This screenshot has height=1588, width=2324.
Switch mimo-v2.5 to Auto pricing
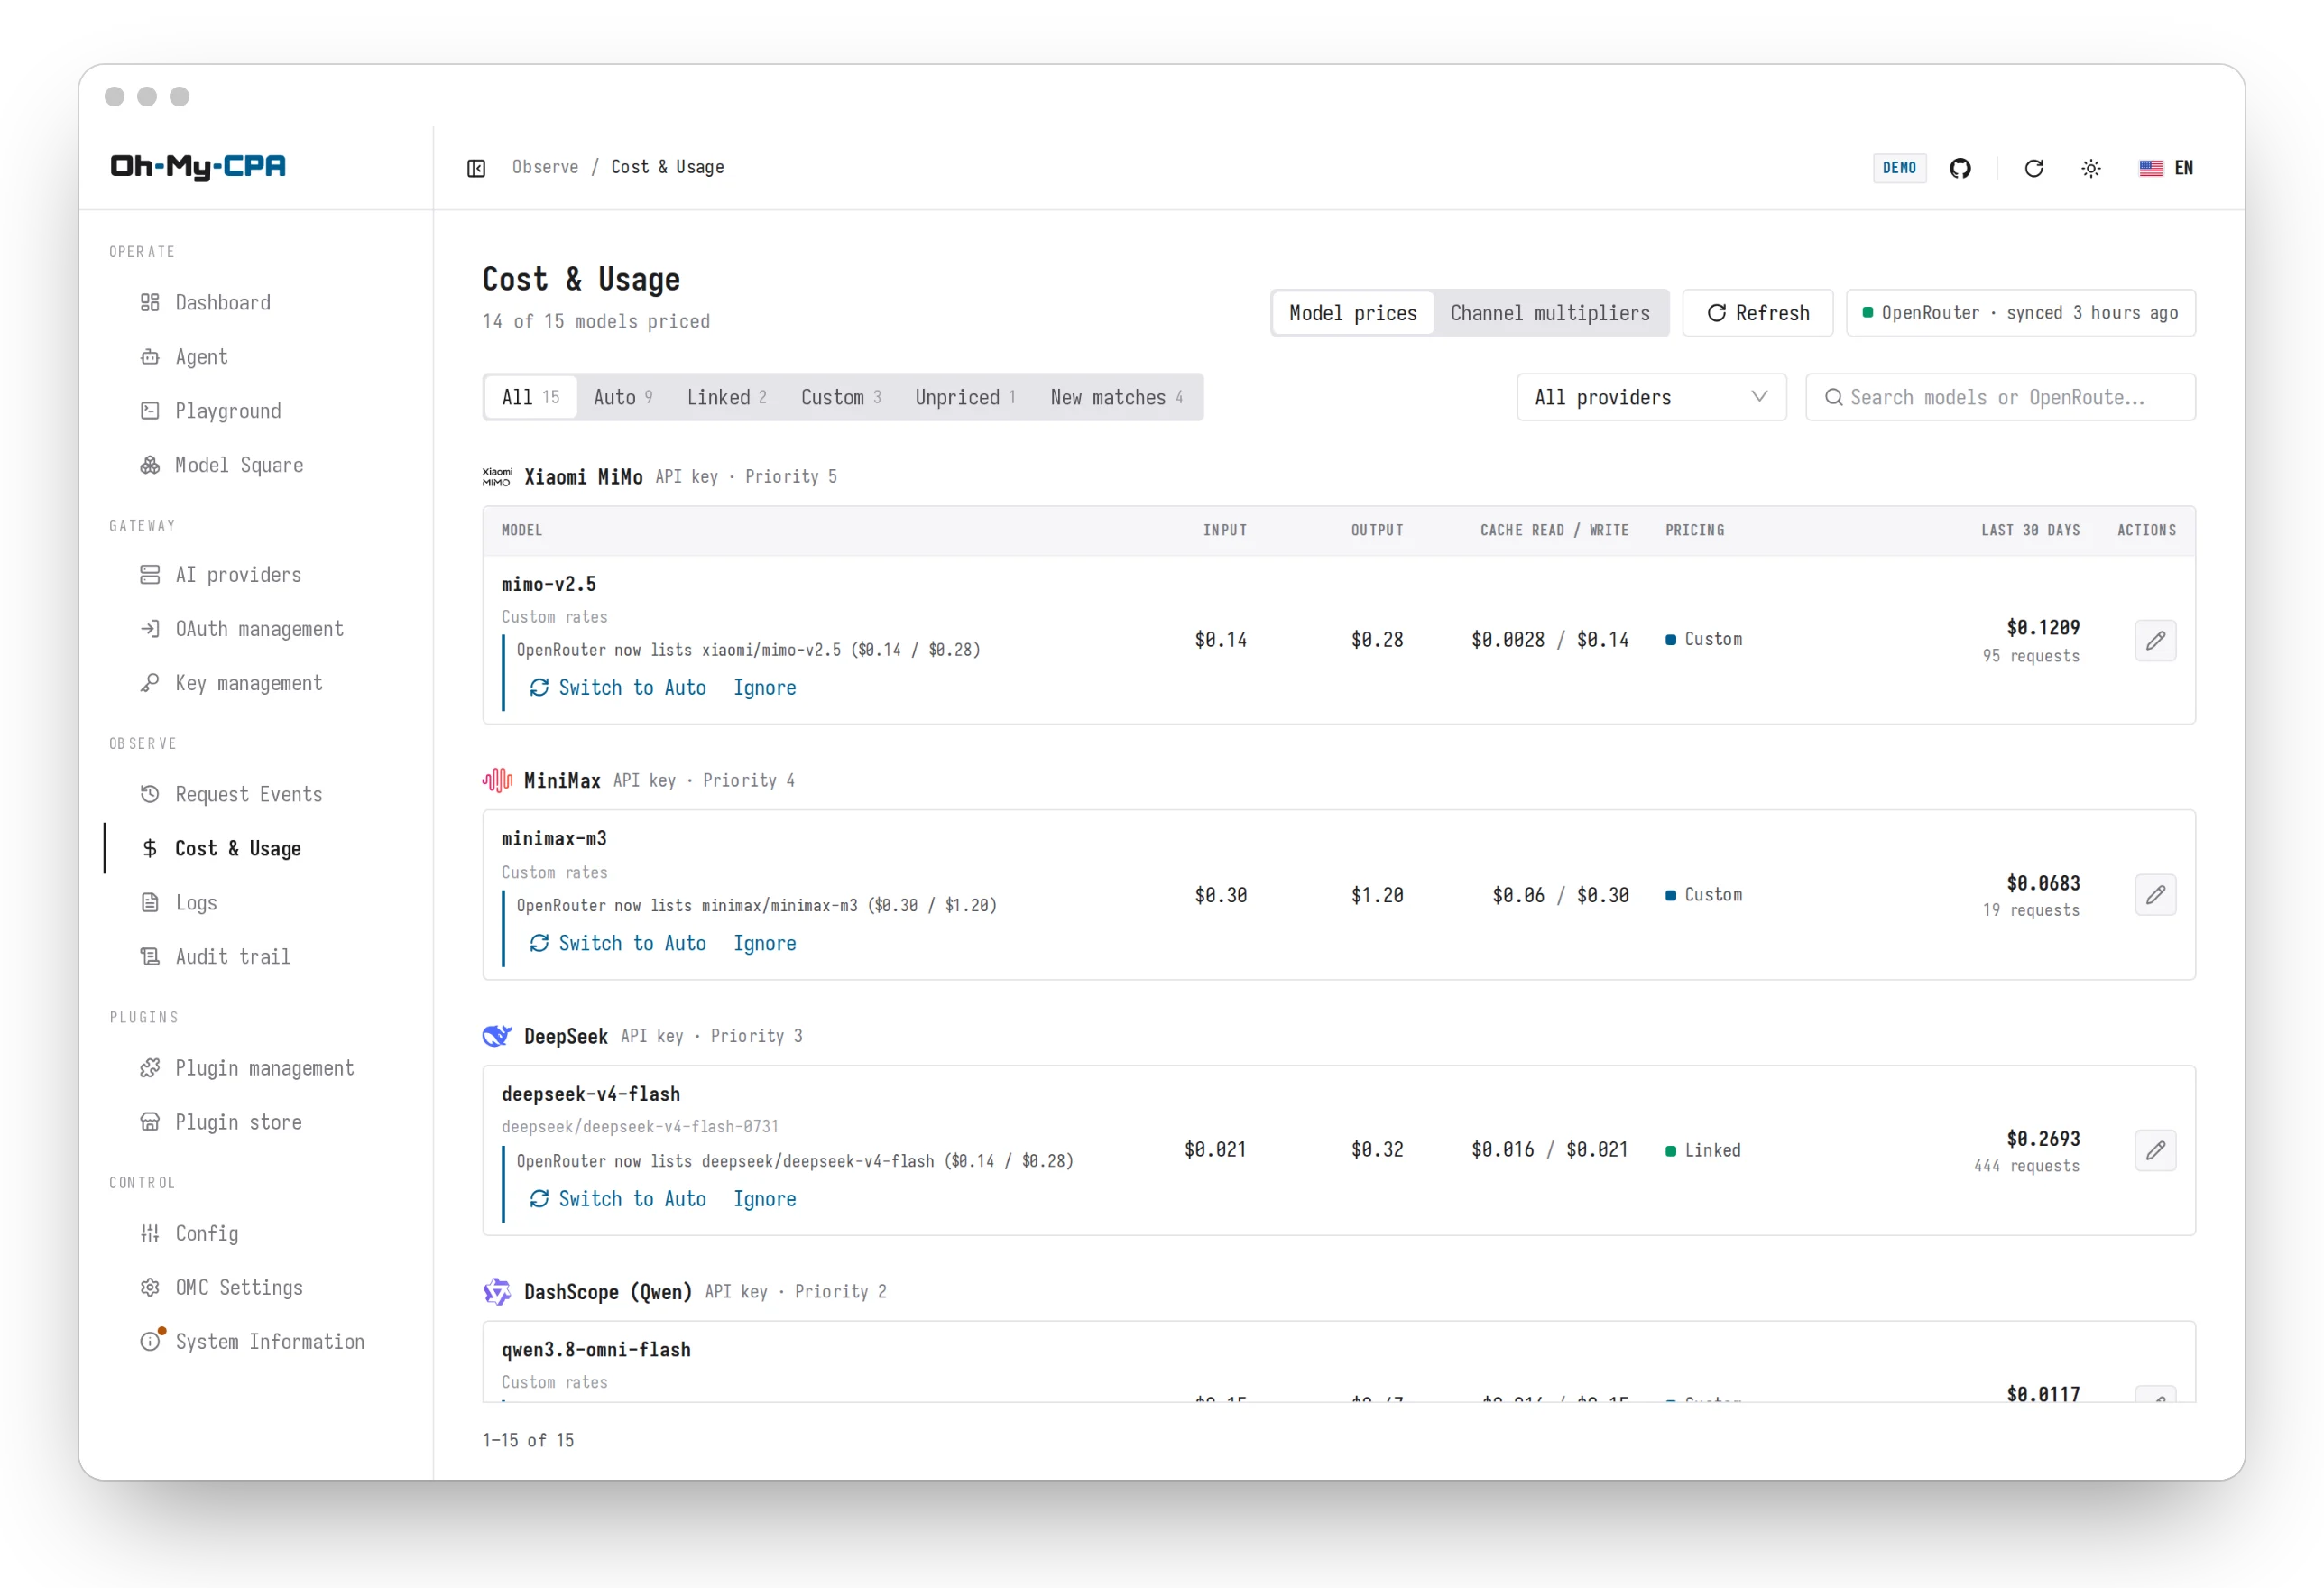pyautogui.click(x=618, y=687)
